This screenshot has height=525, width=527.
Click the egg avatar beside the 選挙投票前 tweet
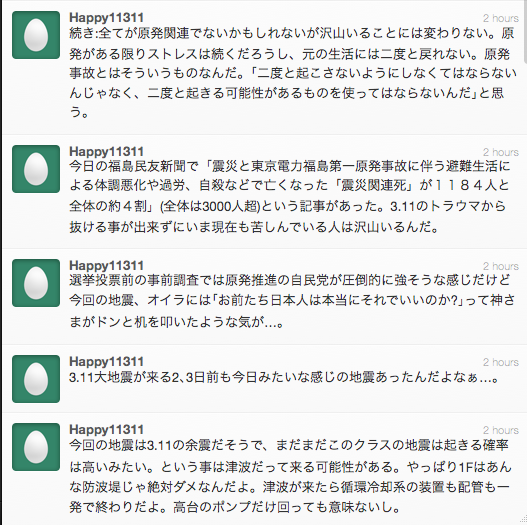(36, 283)
